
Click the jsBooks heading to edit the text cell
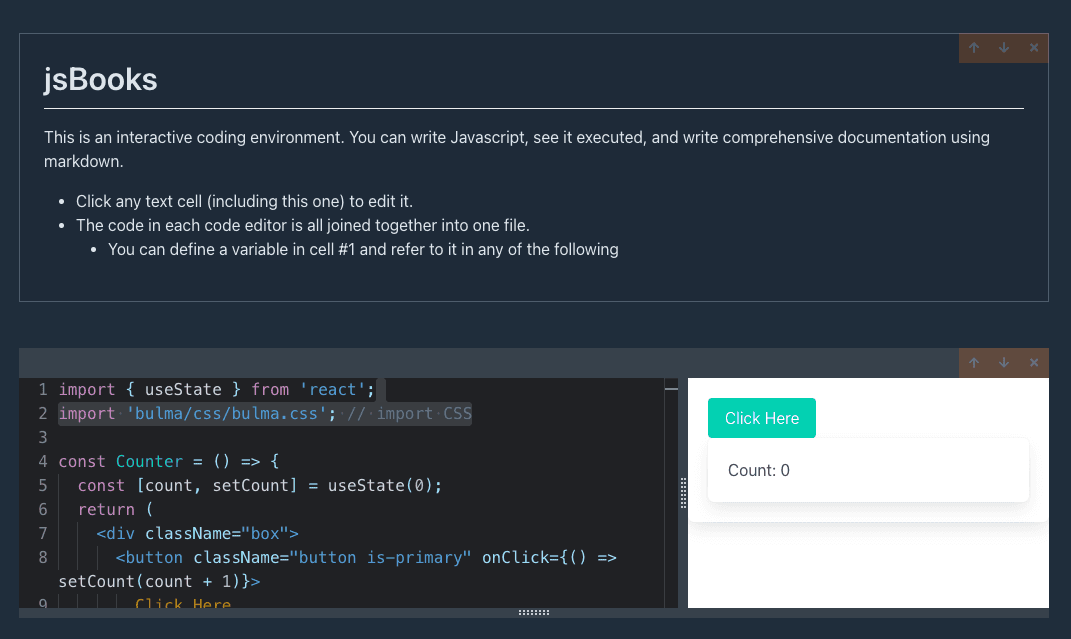(100, 80)
